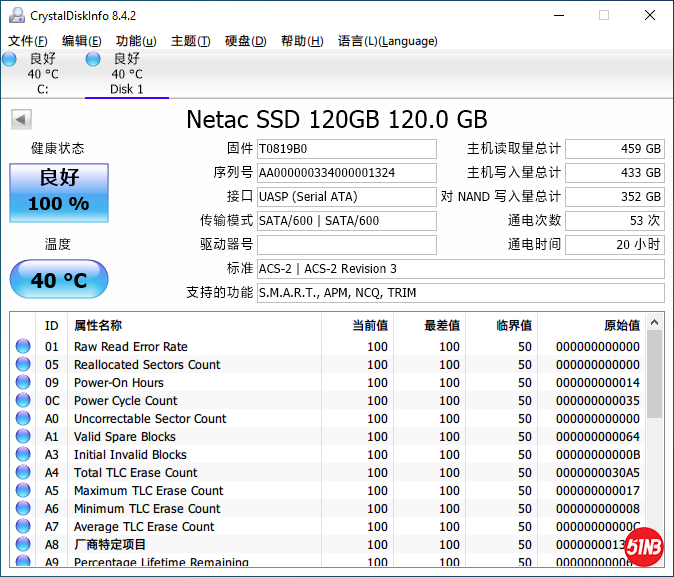Click the firmware field T0819B0
674x577 pixels.
point(346,149)
